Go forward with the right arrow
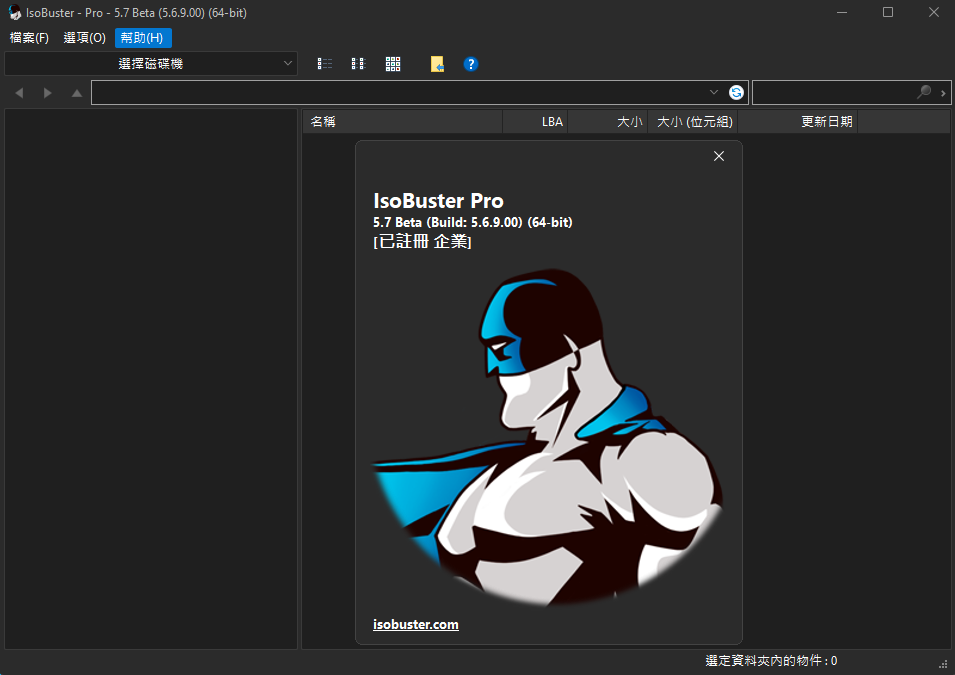Viewport: 955px width, 675px height. [48, 93]
